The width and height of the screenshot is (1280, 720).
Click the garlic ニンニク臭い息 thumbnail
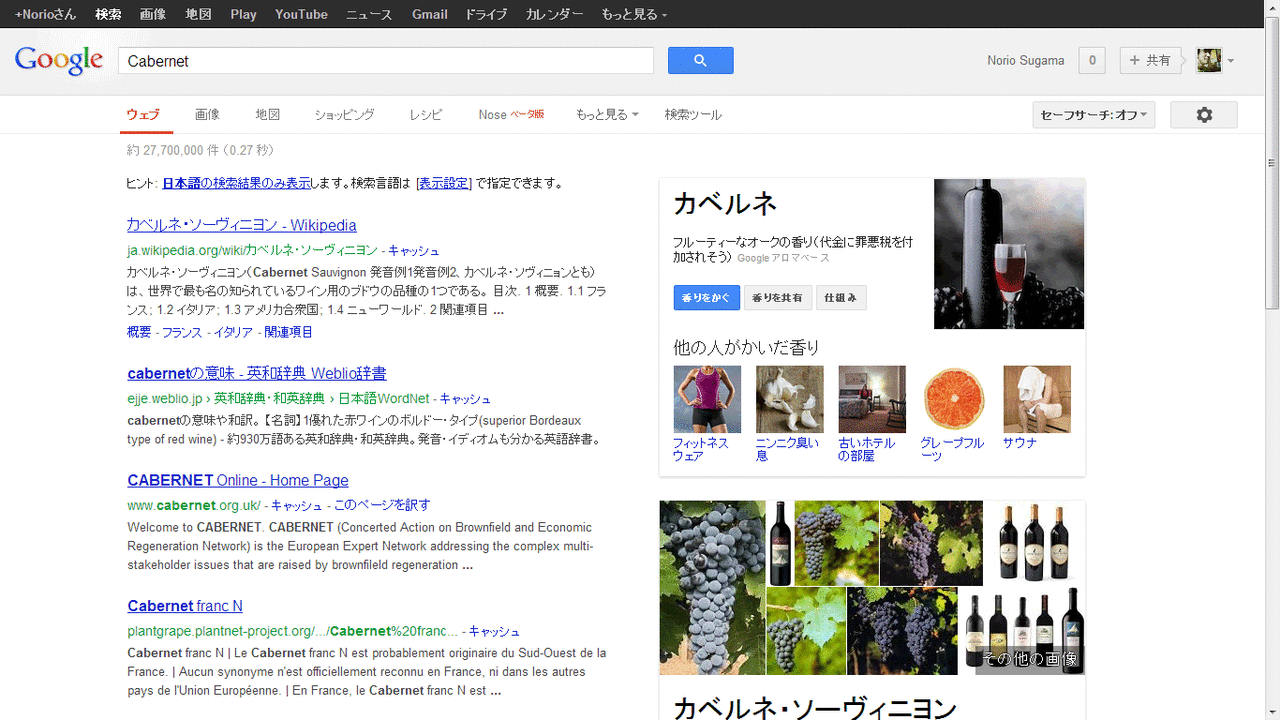pos(790,399)
